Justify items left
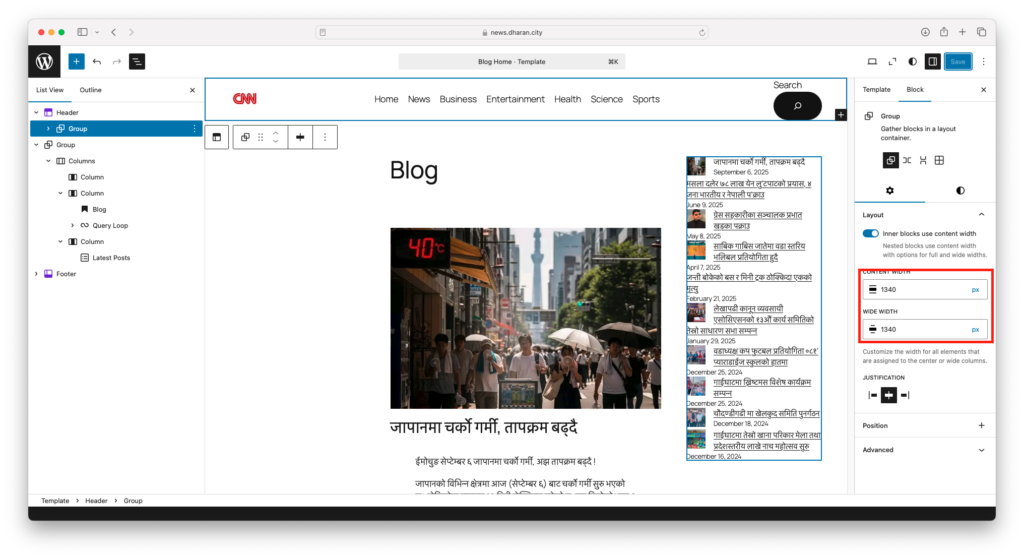This screenshot has width=1024, height=558. [873, 395]
